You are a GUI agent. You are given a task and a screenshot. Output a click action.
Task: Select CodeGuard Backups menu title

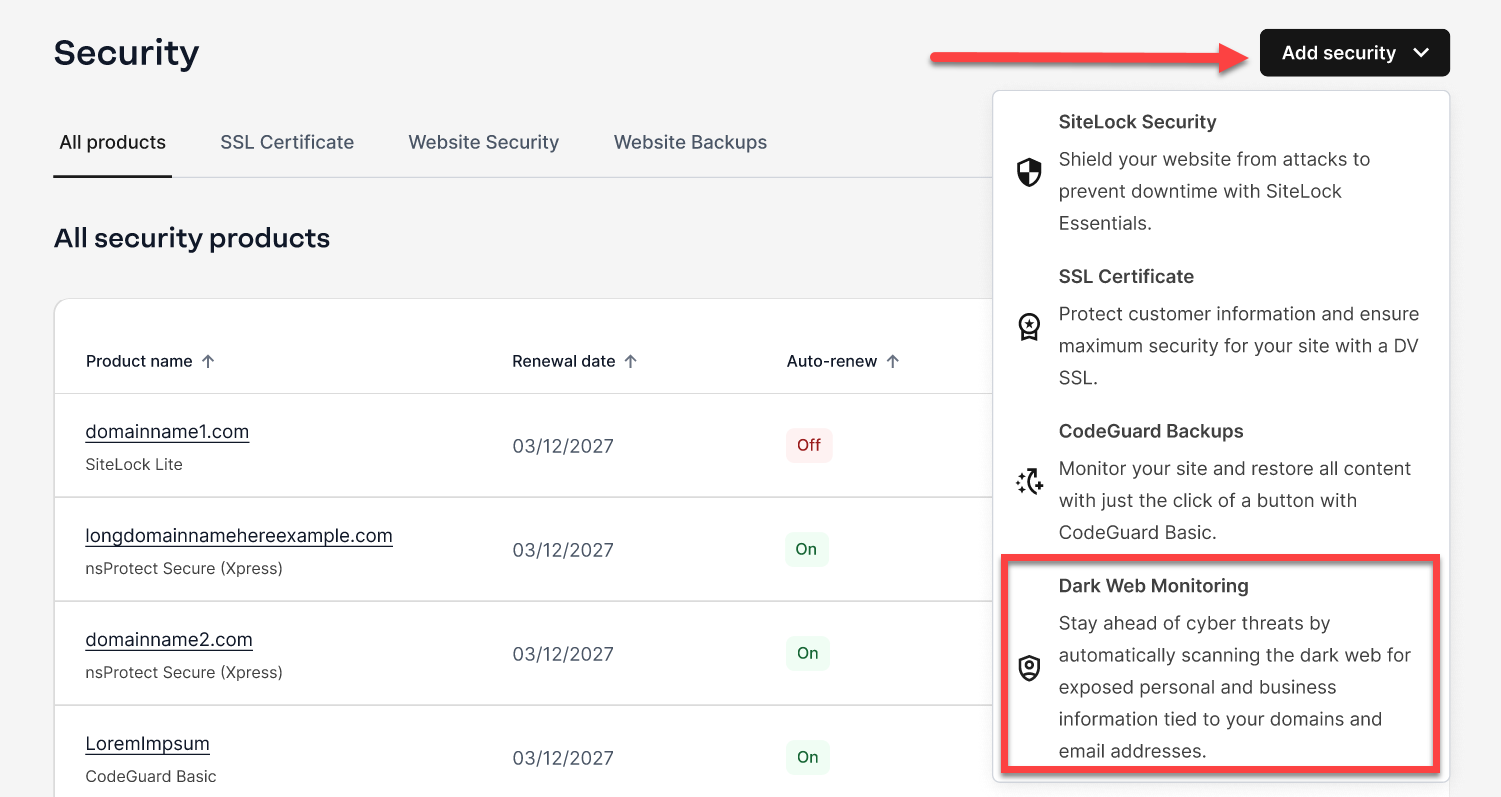click(1151, 432)
